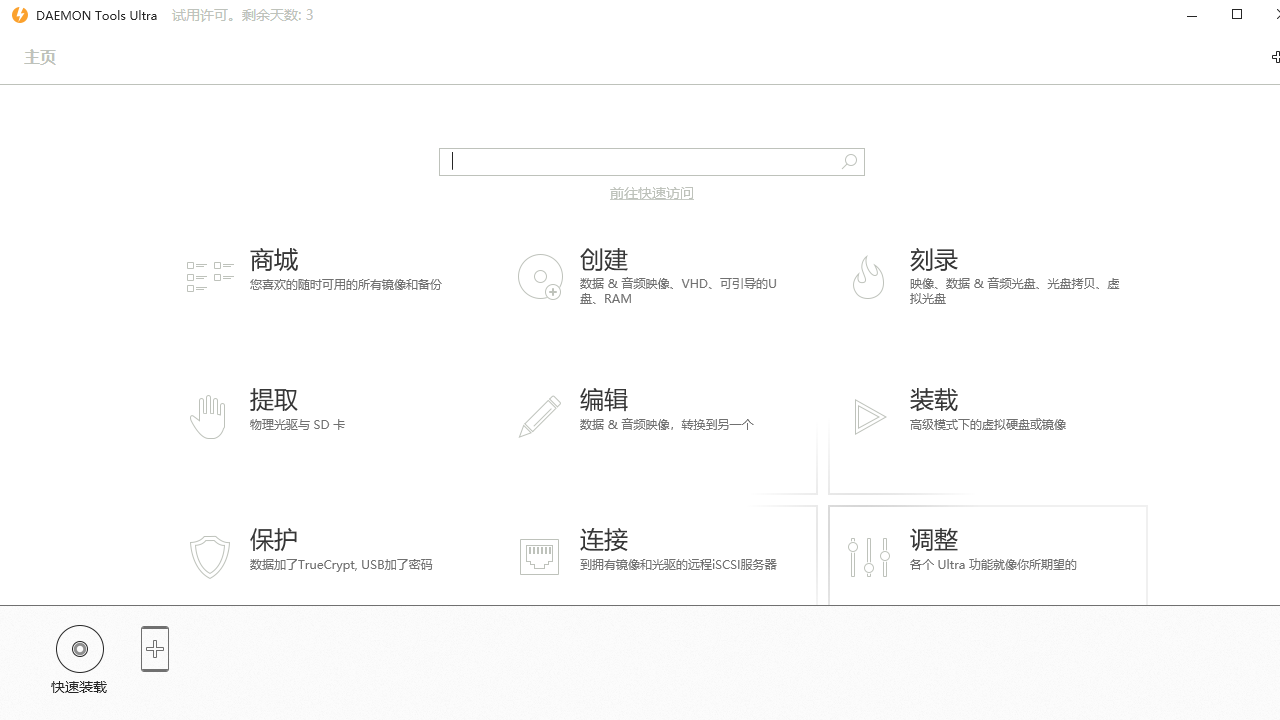Click the 刻录 flame icon
This screenshot has width=1280, height=720.
pyautogui.click(x=868, y=277)
